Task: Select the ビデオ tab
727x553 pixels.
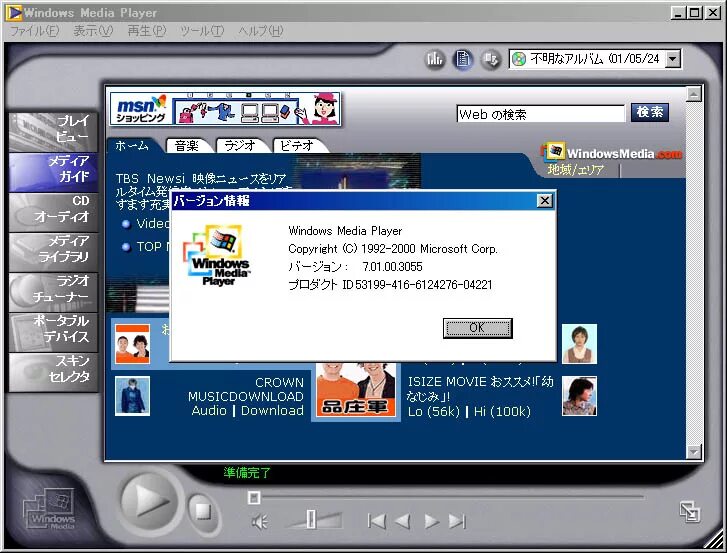Action: coord(297,146)
